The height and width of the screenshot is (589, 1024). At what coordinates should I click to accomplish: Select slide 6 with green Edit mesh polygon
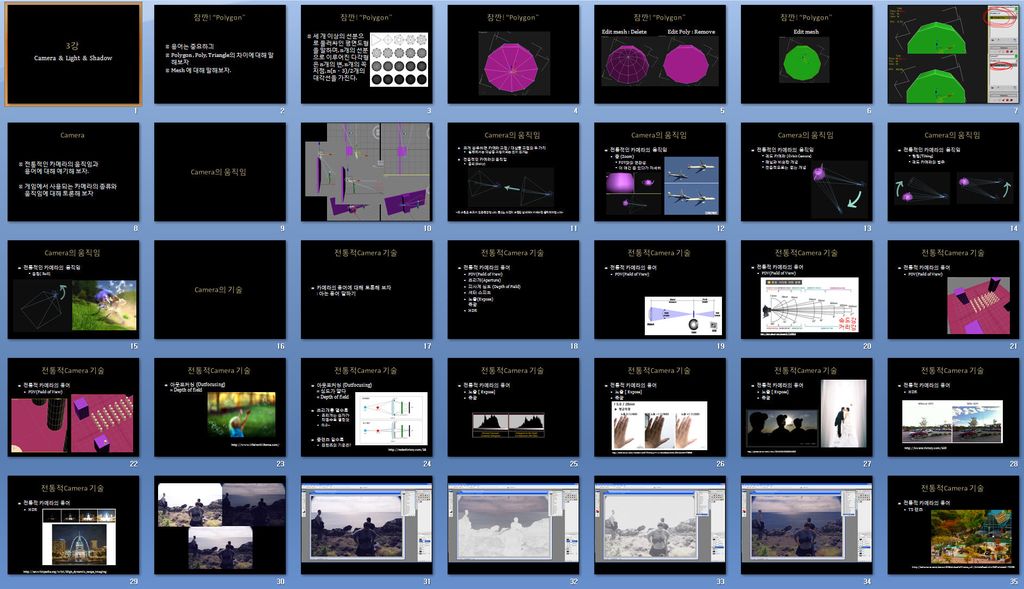[807, 54]
